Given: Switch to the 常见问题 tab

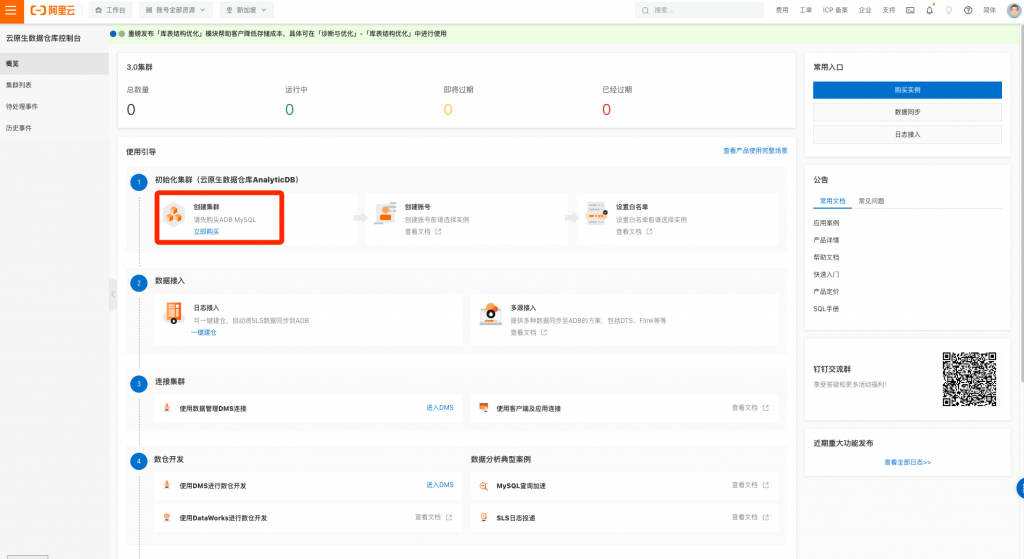Looking at the screenshot, I should pyautogui.click(x=871, y=201).
